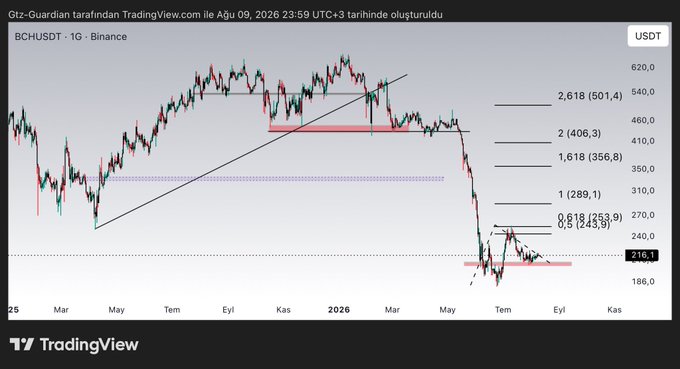680x369 pixels.
Task: Select the rising black trendline
Action: [252, 151]
